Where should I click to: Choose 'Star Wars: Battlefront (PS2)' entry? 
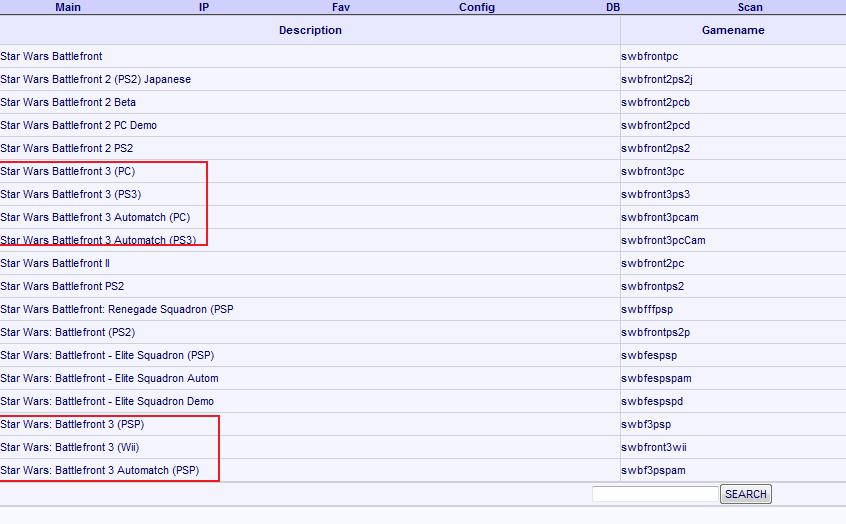click(x=67, y=332)
